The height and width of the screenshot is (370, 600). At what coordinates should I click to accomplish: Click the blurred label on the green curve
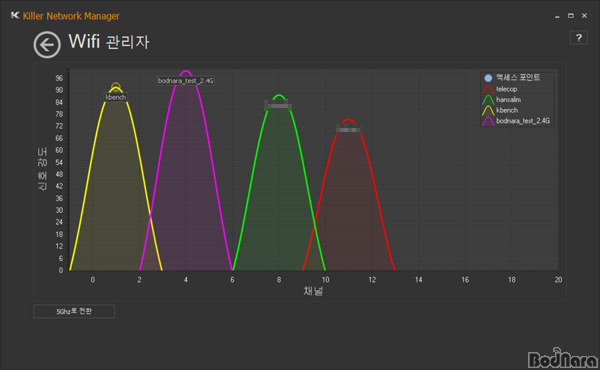click(278, 105)
